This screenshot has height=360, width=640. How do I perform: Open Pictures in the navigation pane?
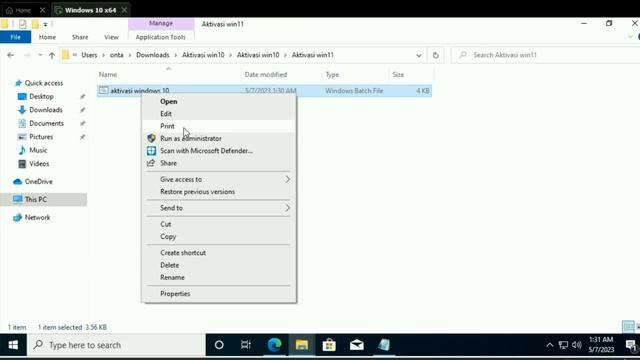(41, 137)
